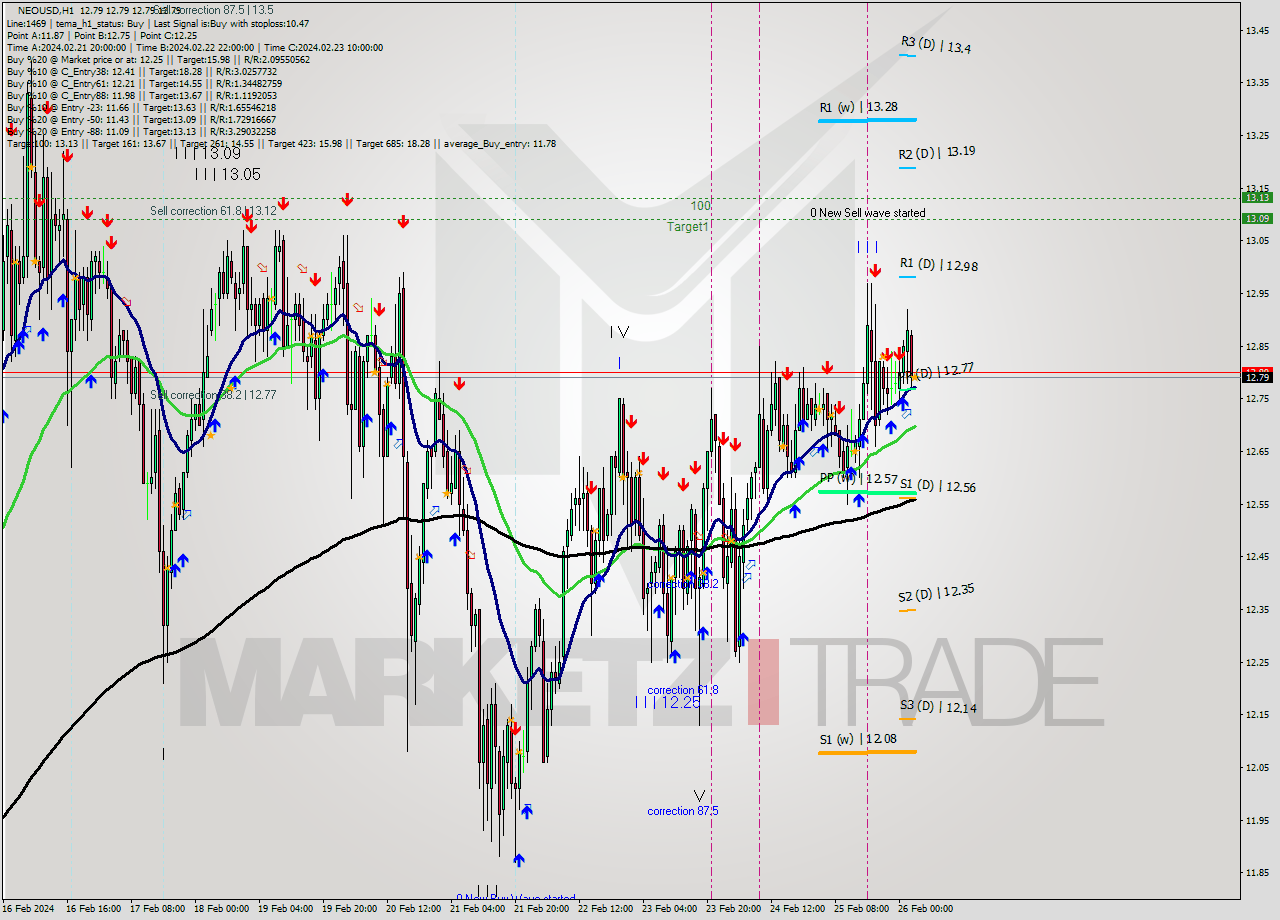This screenshot has height=920, width=1280.
Task: Click the PP (w) 12.57 pivot label
Action: click(858, 479)
